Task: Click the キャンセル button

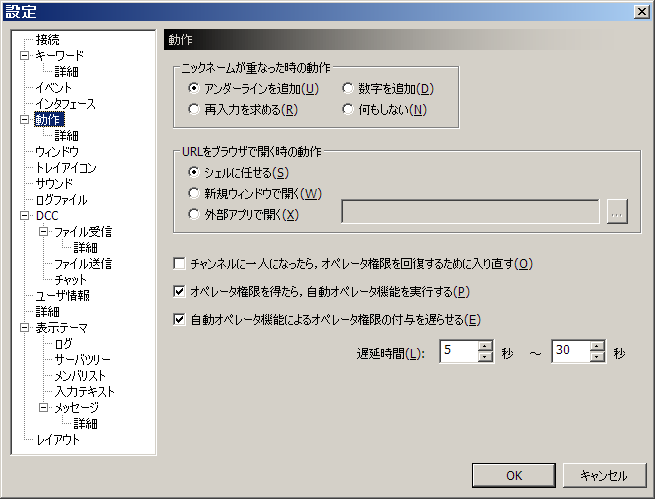Action: coord(604,475)
